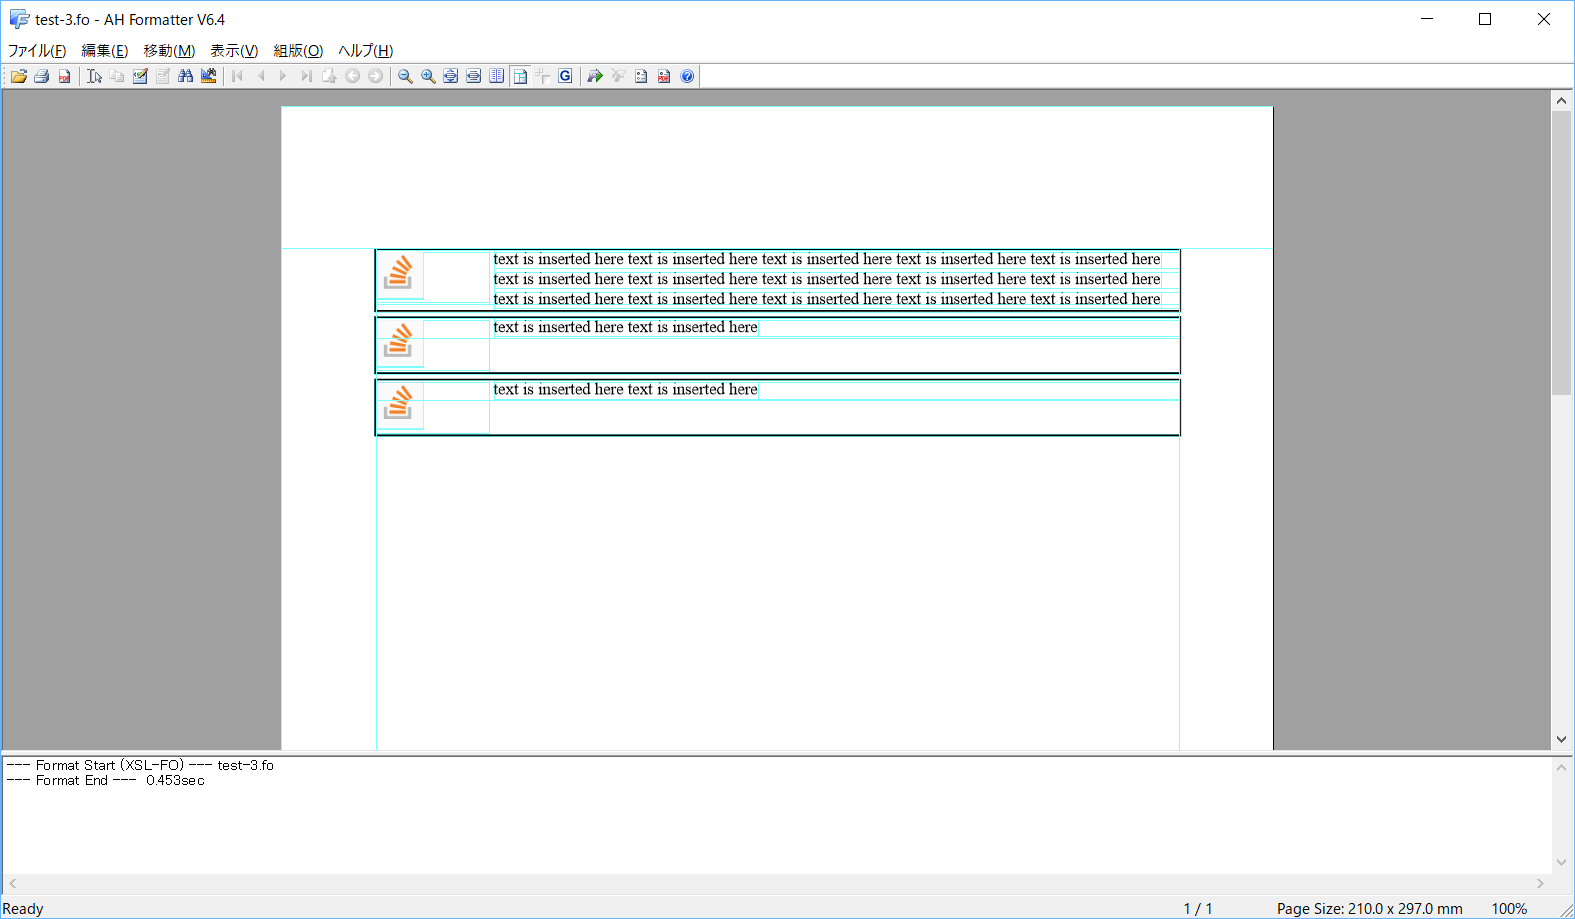Screen dimensions: 1575x919
Task: Click the go-to-page icon
Action: click(330, 76)
